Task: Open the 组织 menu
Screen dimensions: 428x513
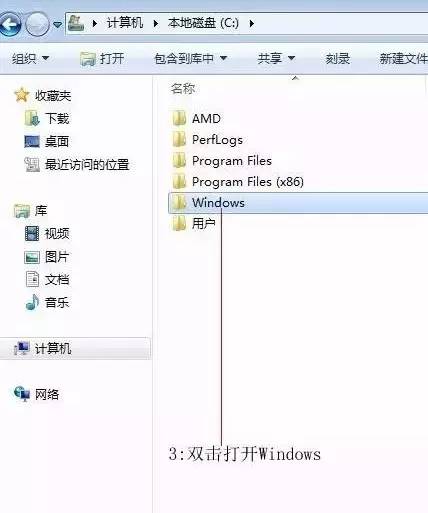Action: [x=30, y=59]
